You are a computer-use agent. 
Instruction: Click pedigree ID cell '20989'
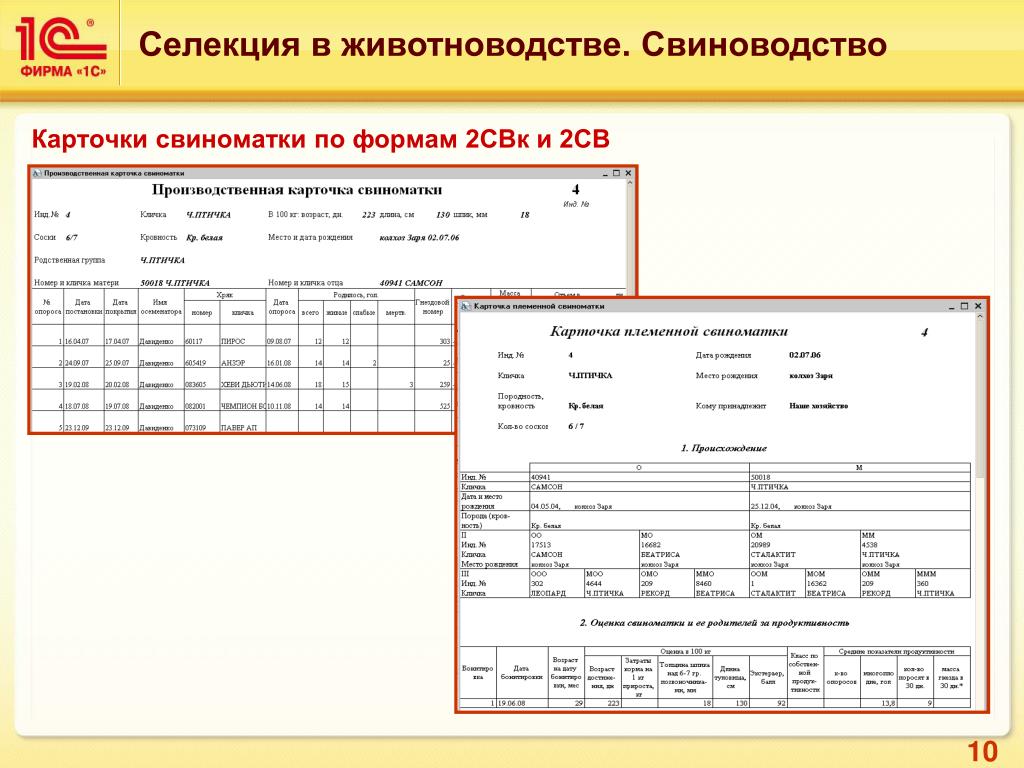[761, 545]
